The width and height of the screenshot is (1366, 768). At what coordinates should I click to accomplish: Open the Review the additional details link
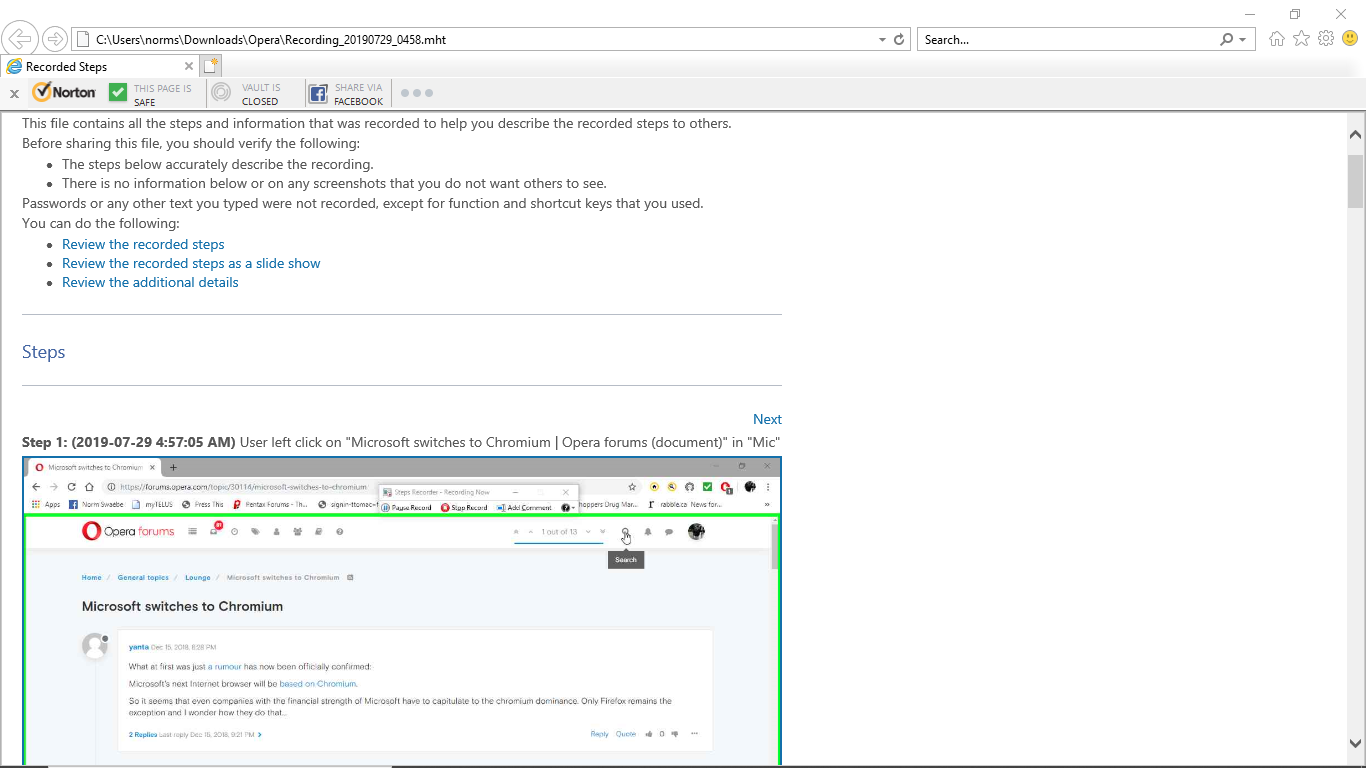tap(150, 282)
